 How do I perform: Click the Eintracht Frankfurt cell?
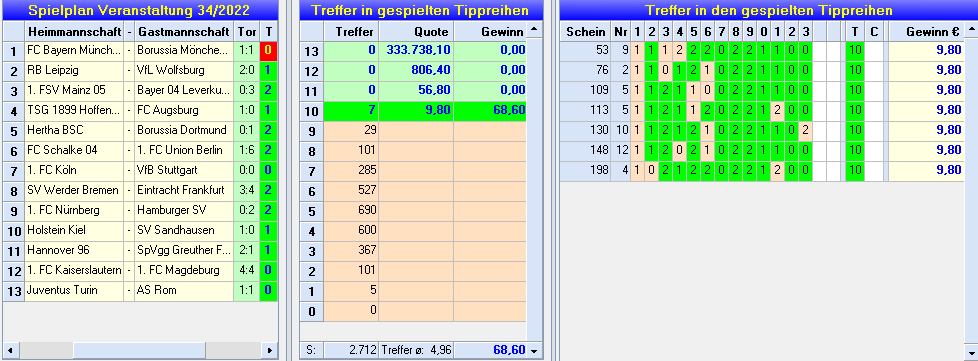click(x=184, y=190)
